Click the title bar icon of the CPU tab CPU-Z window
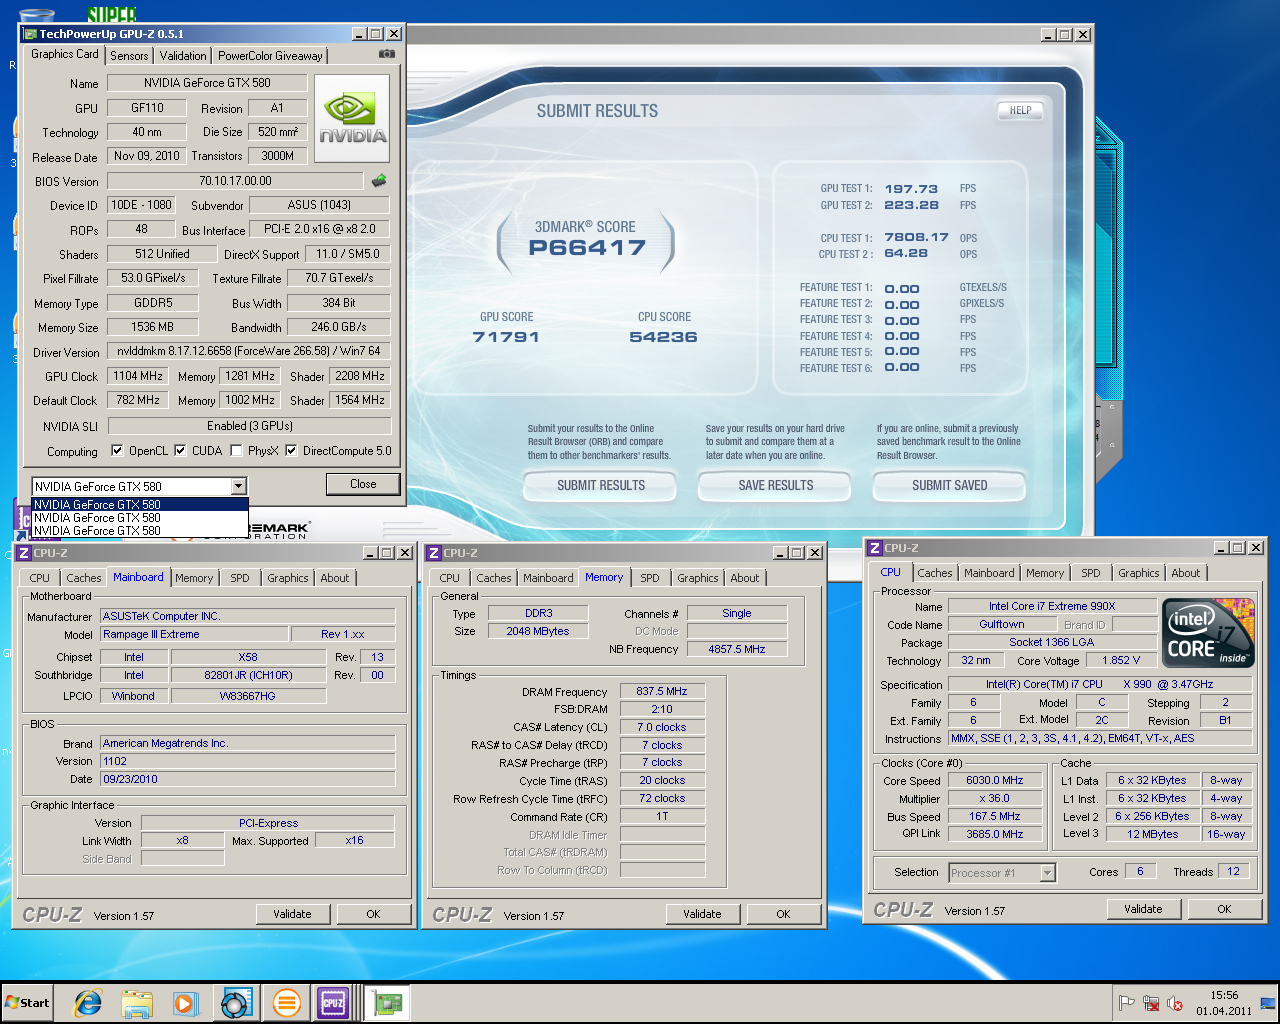The image size is (1280, 1024). [875, 548]
